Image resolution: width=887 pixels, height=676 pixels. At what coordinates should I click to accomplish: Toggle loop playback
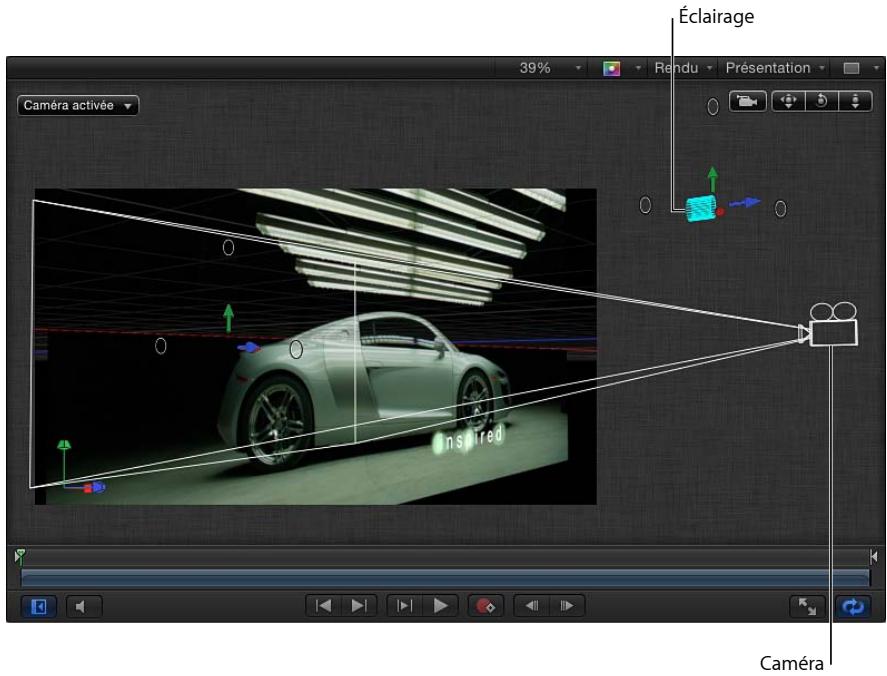coord(853,607)
